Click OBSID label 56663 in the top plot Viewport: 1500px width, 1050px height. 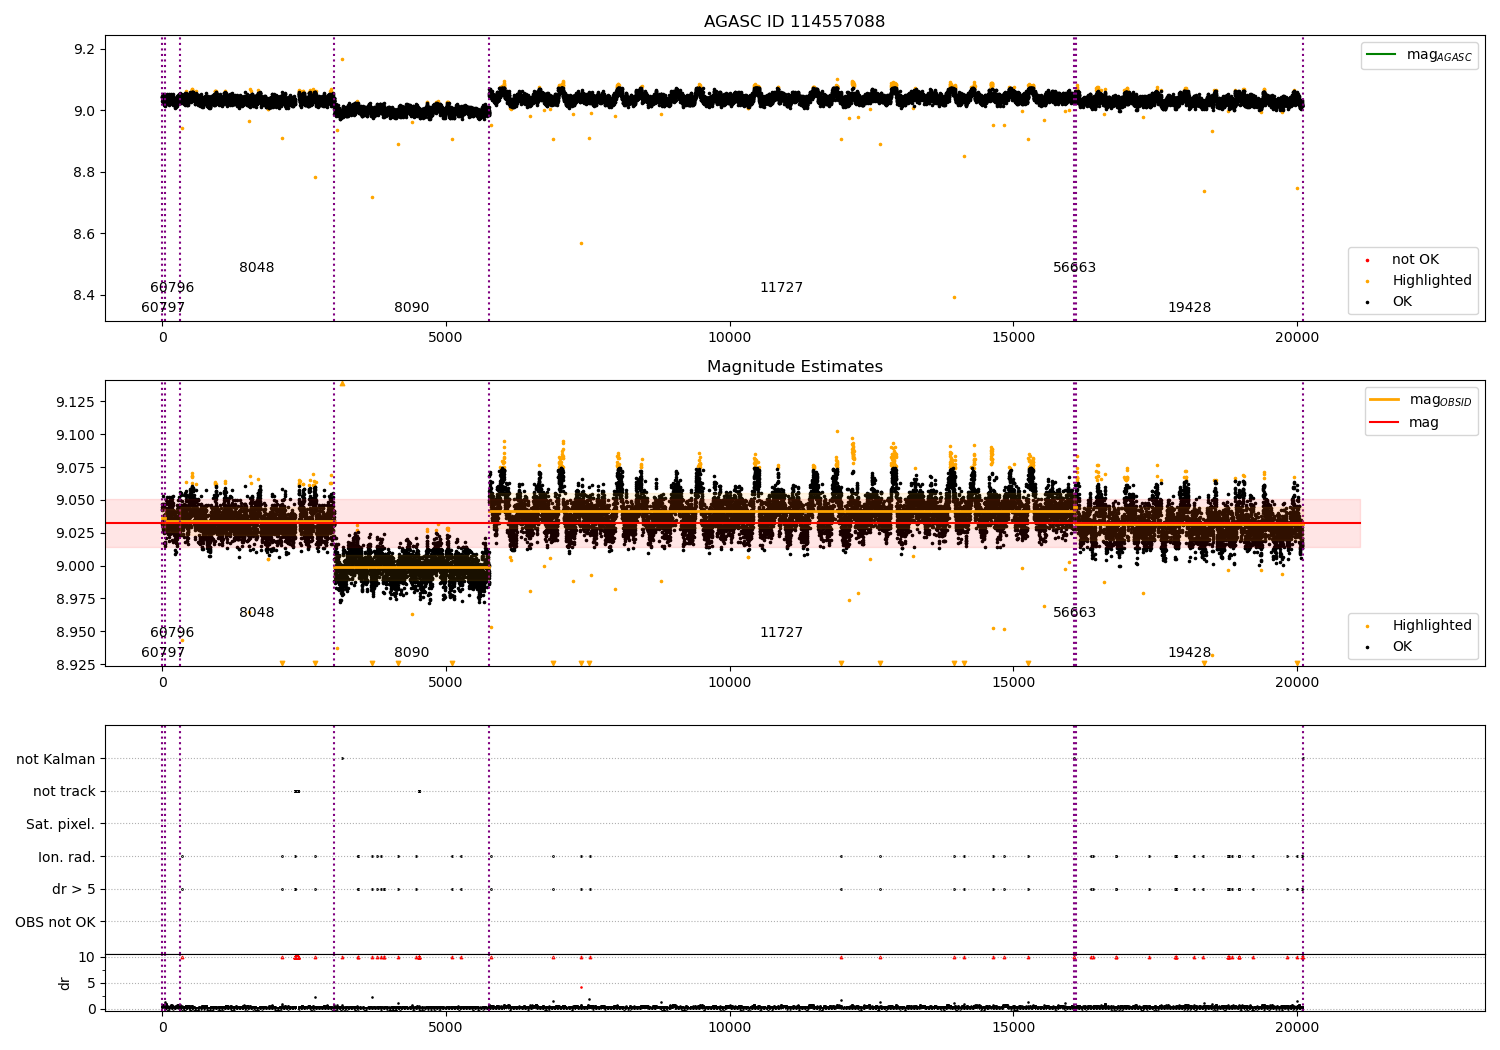tap(1075, 268)
